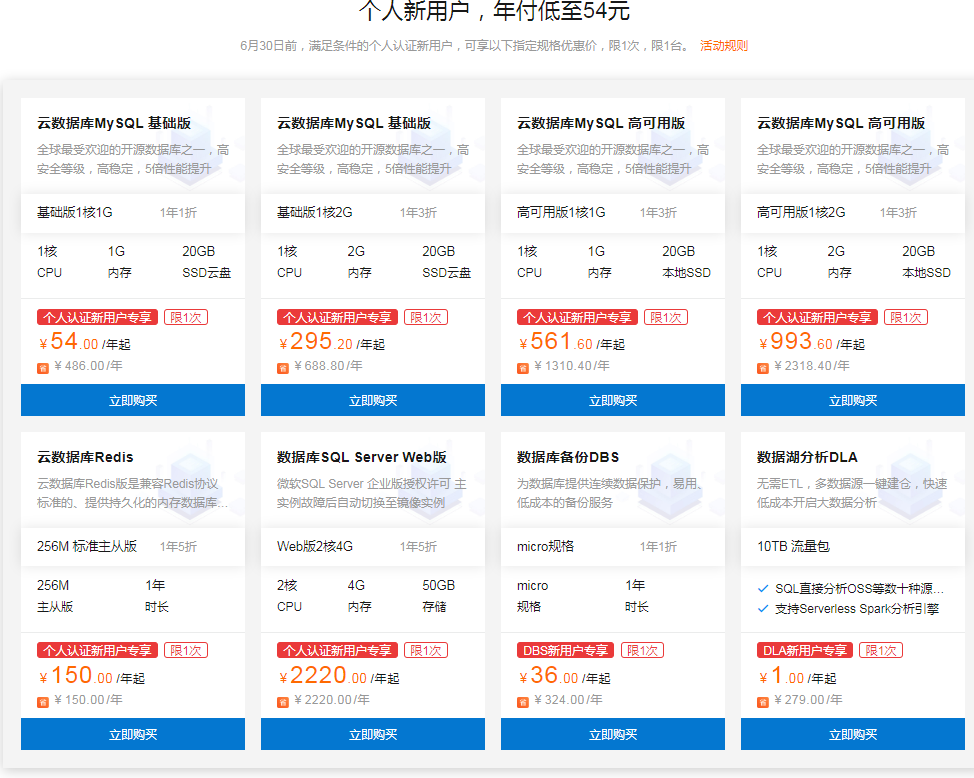Click the savings icon beside ¥279.00/年
Viewport: 974px width, 778px height.
click(x=763, y=702)
